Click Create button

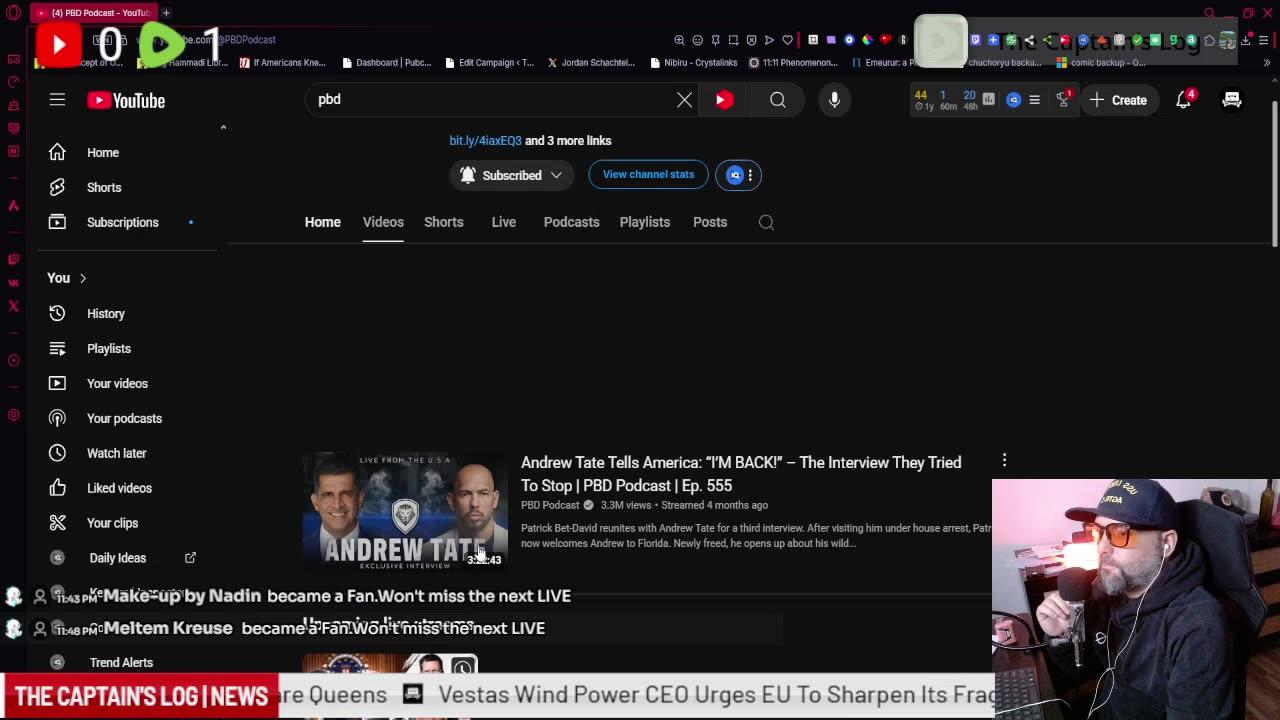(x=1119, y=100)
